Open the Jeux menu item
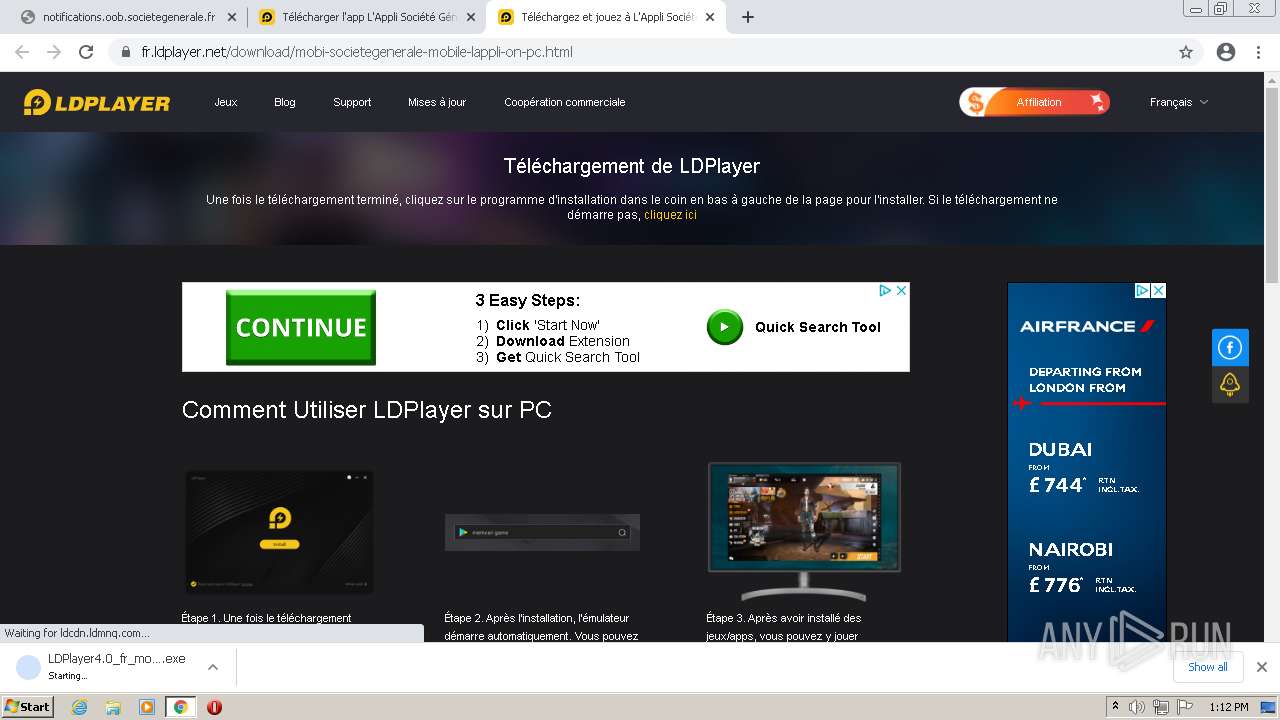 click(x=226, y=102)
